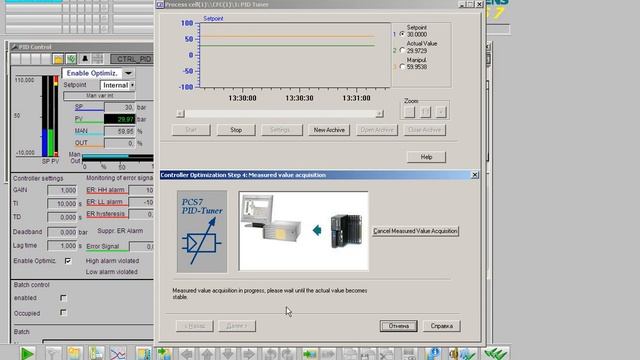Screen dimensions: 640x360
Task: Click the PCS7 PID-Tuner logo image
Action: 202,231
